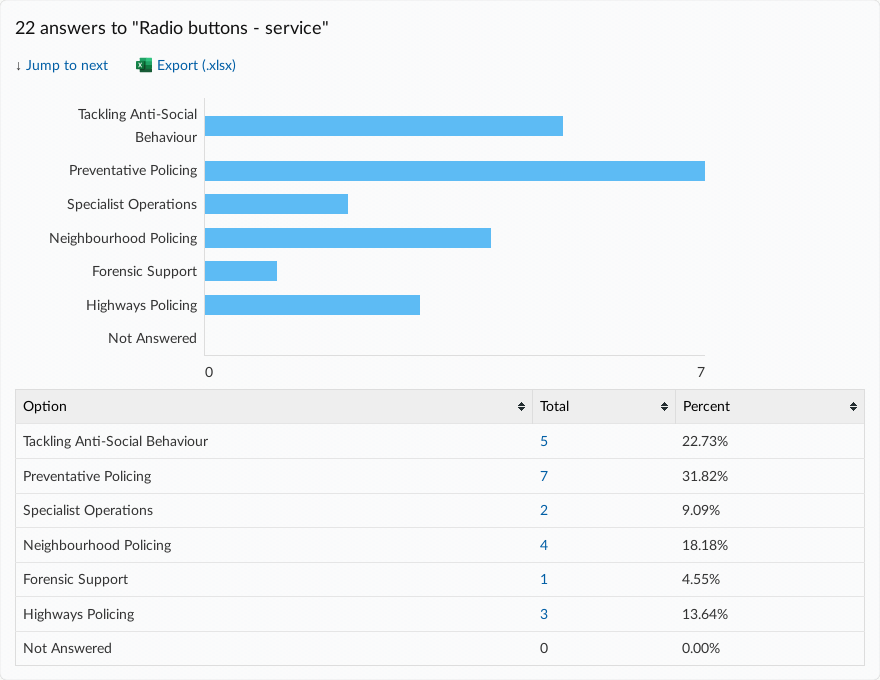This screenshot has width=880, height=680.
Task: Click the Jump to next link
Action: [x=62, y=66]
